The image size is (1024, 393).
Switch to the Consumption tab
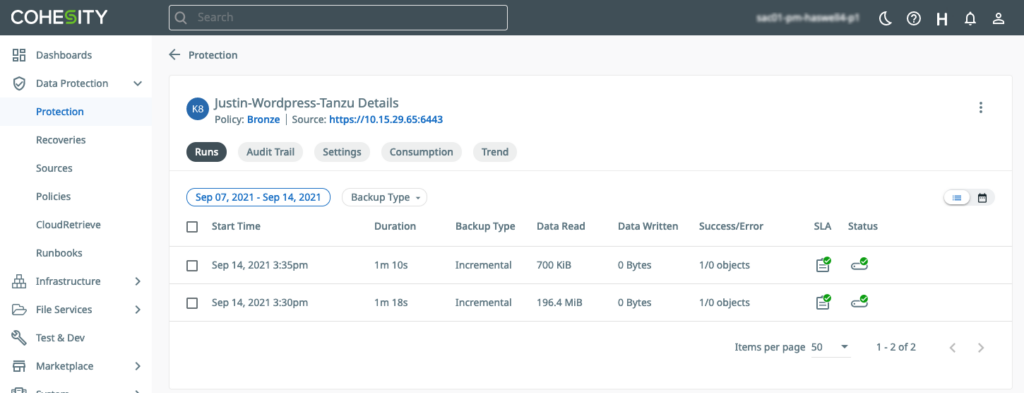421,152
